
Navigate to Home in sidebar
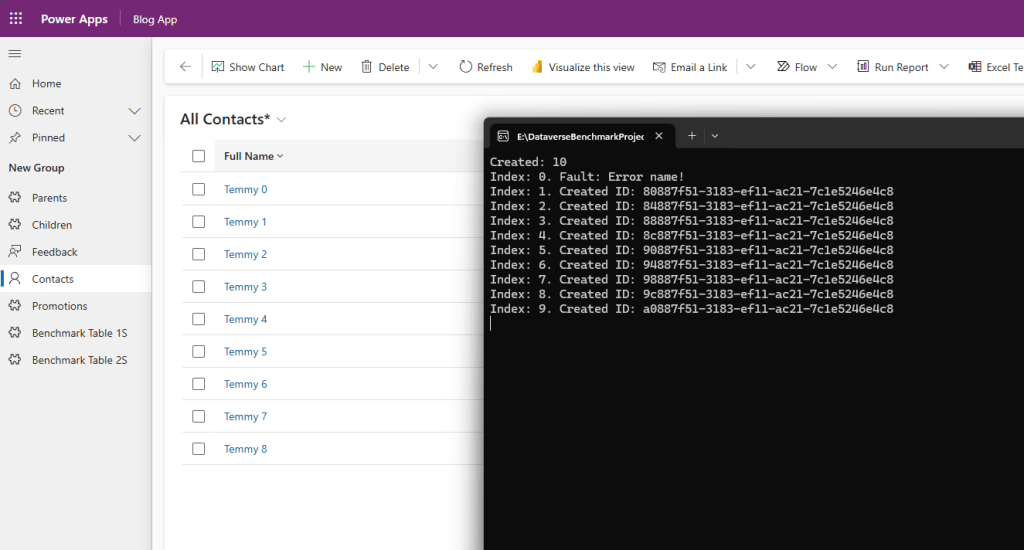click(x=46, y=84)
